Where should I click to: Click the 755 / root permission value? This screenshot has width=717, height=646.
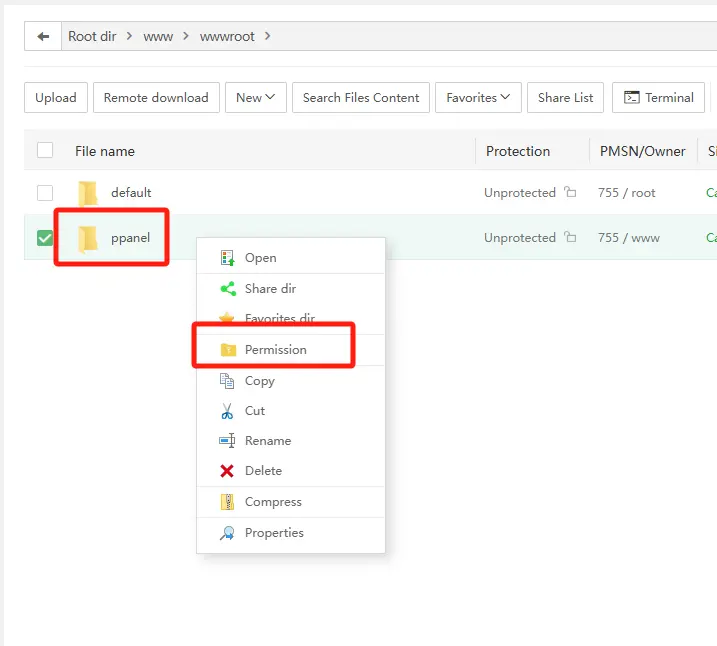626,192
